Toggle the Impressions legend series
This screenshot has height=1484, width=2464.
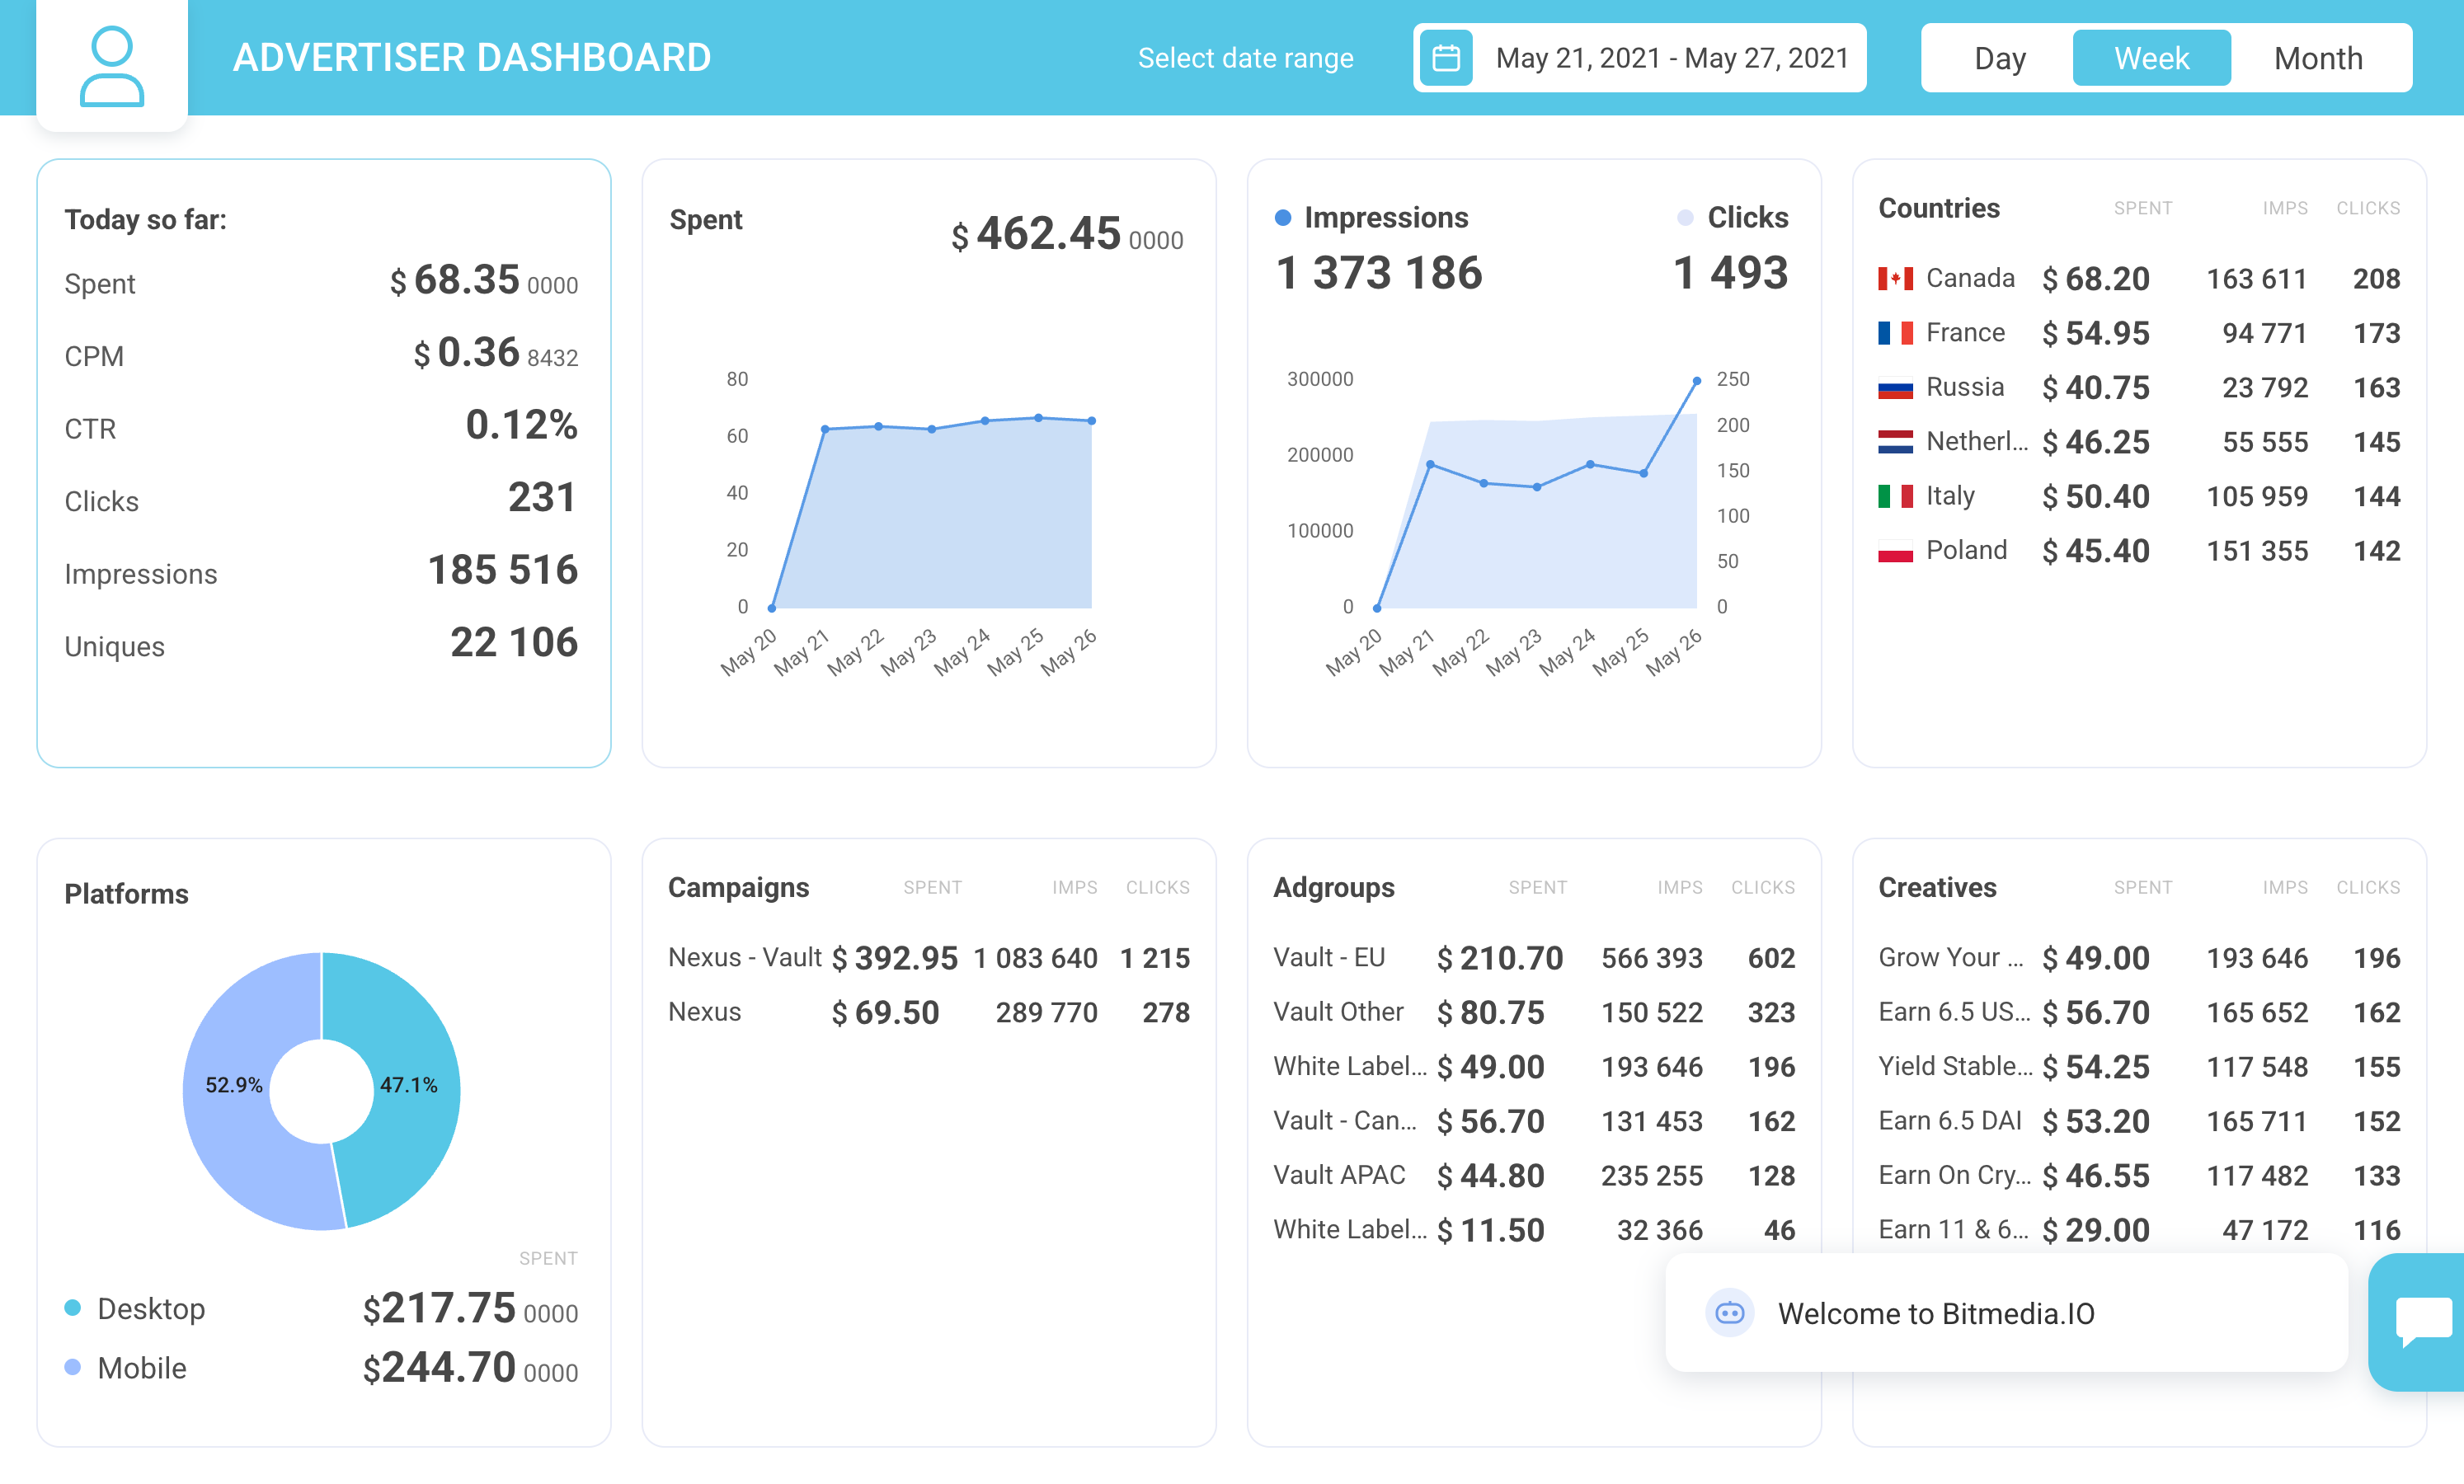tap(1371, 217)
